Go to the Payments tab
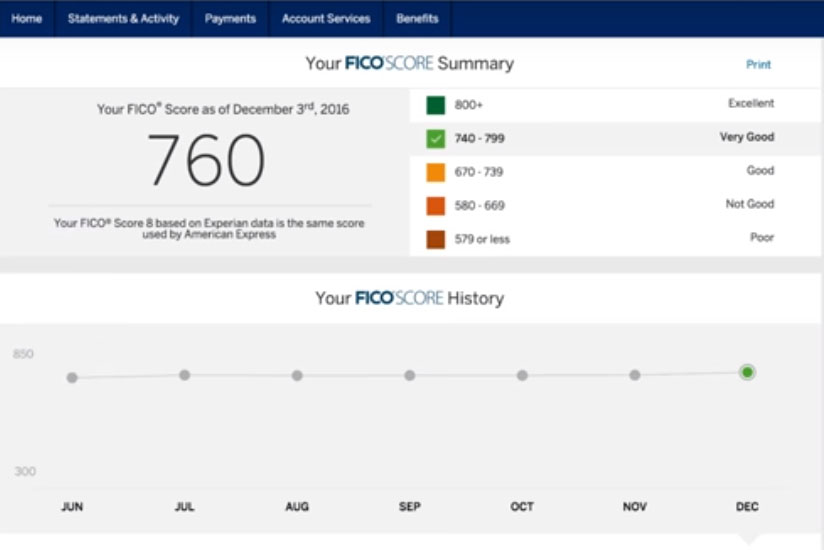This screenshot has width=824, height=550. 230,18
